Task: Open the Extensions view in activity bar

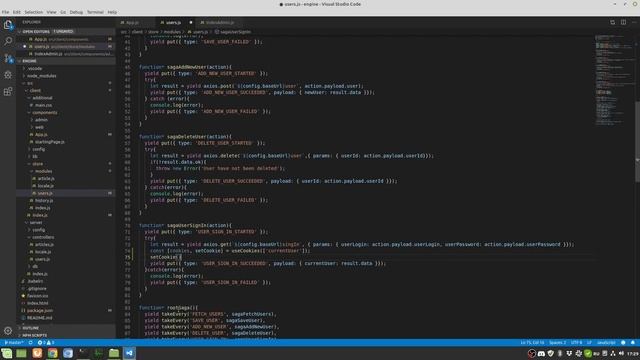Action: tap(8, 91)
